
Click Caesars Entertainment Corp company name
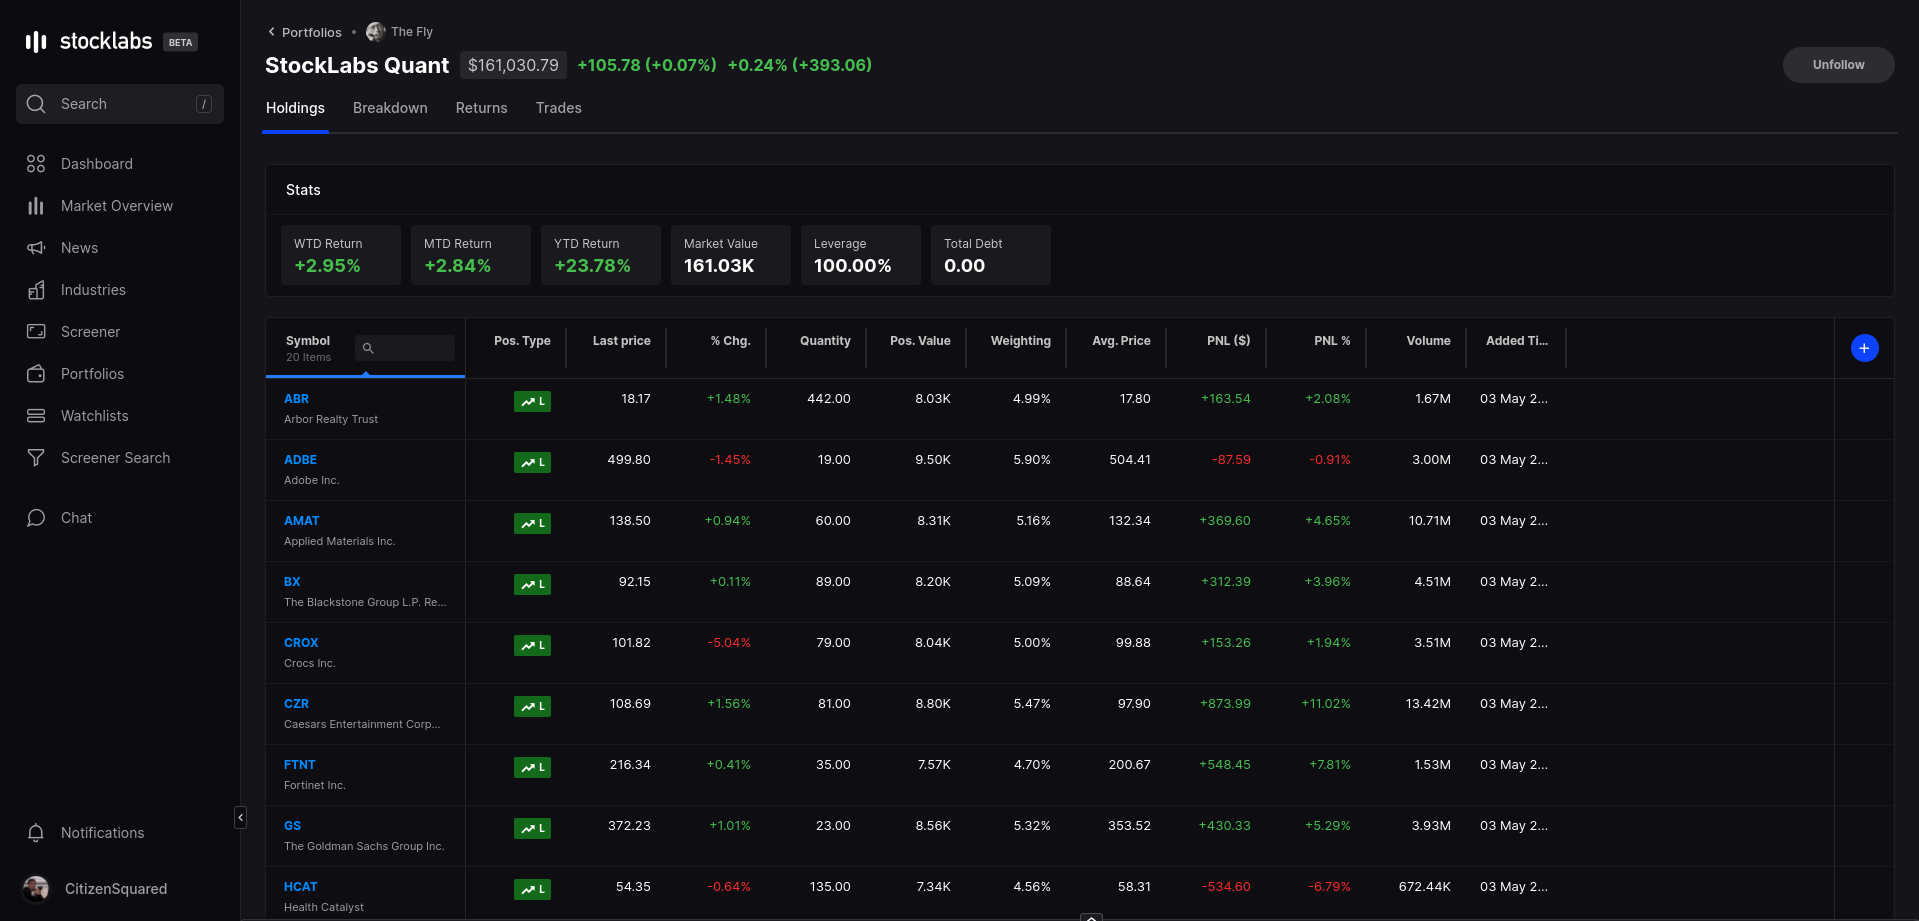pyautogui.click(x=362, y=725)
